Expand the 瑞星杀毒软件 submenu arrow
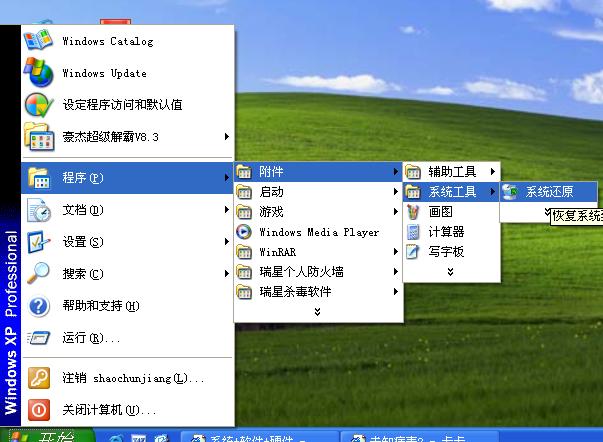 tap(396, 292)
